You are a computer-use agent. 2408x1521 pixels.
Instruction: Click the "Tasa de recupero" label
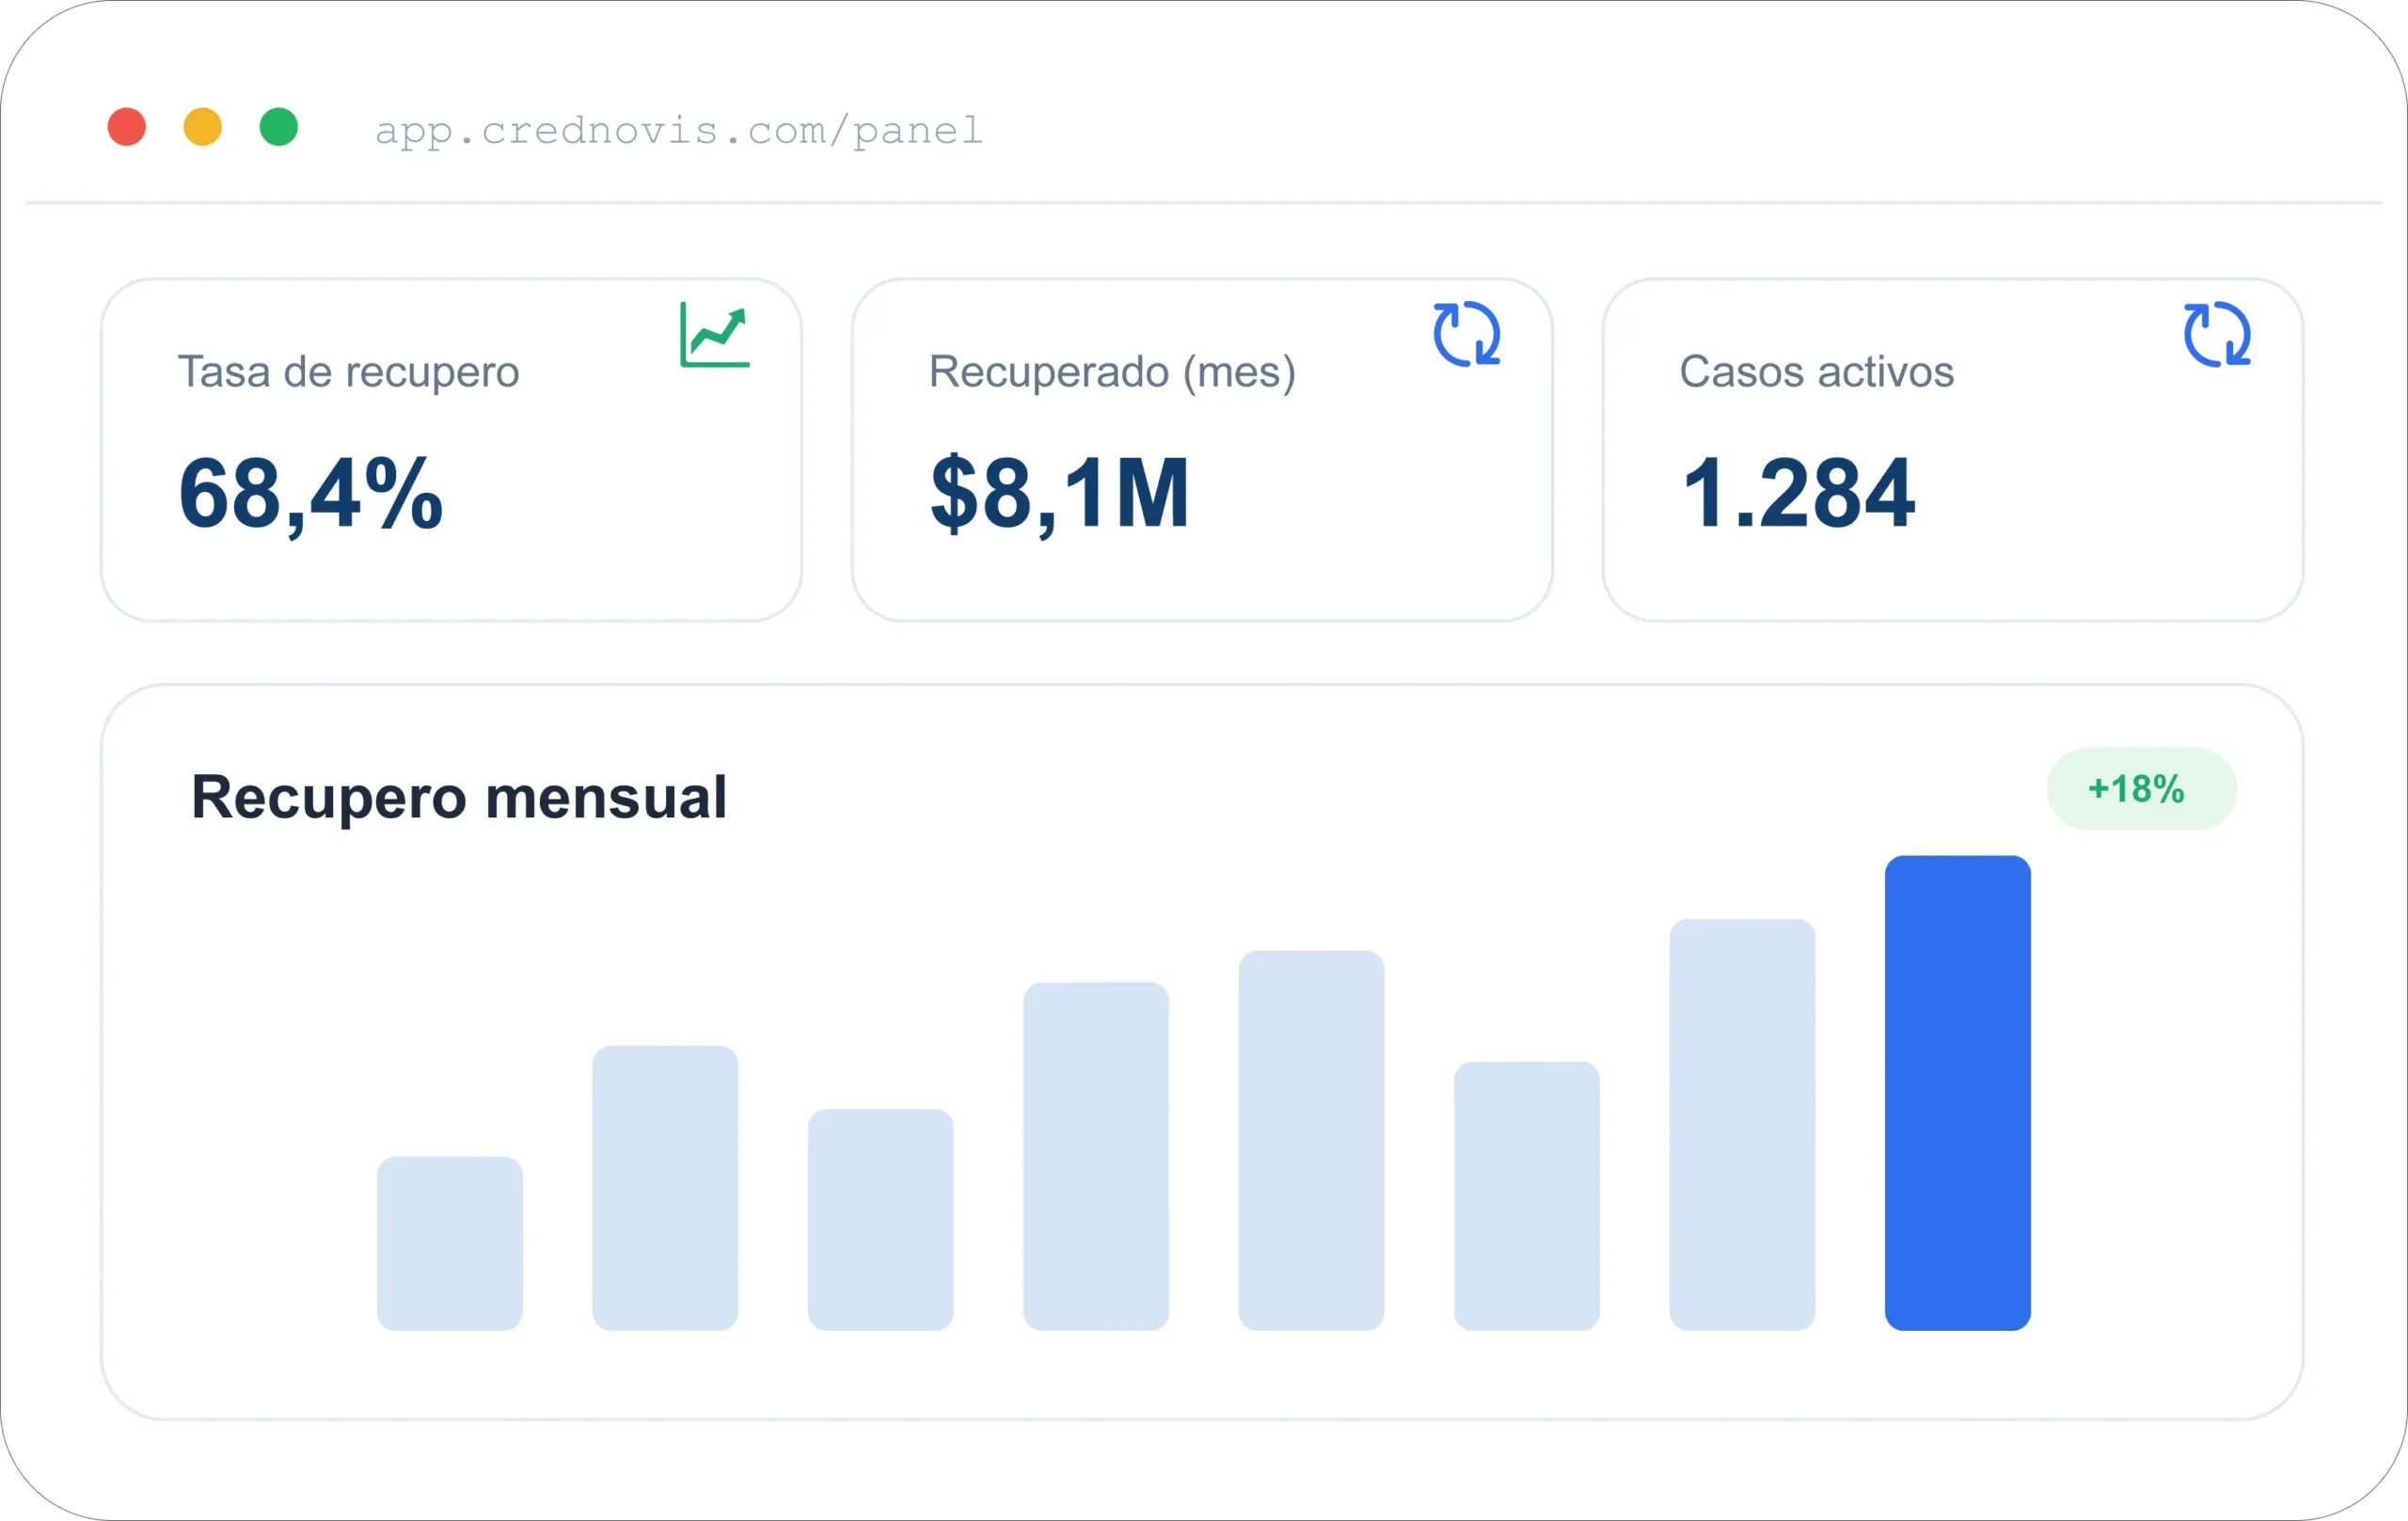[349, 372]
